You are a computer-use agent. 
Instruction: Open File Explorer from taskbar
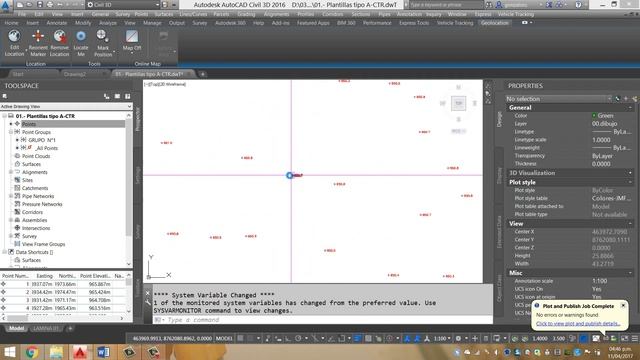coord(56,352)
